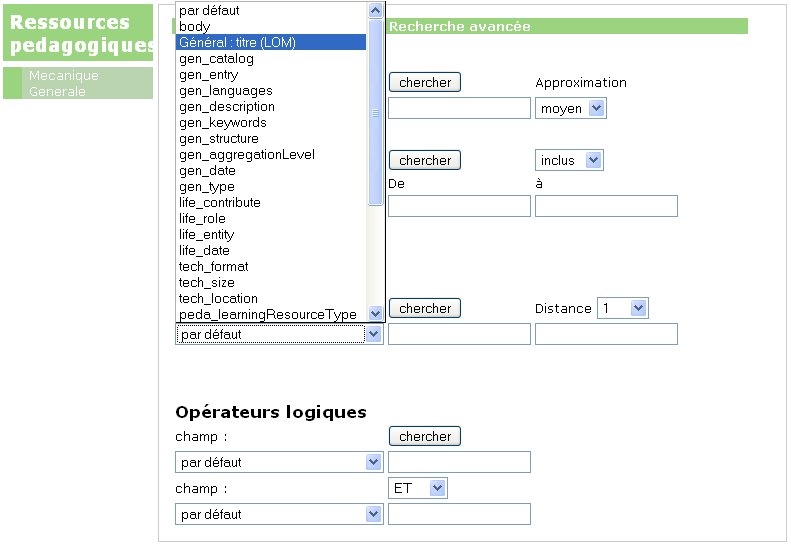Screen dimensions: 791x545
Task: Click the field list's scroll-down arrow
Action: pyautogui.click(x=376, y=314)
